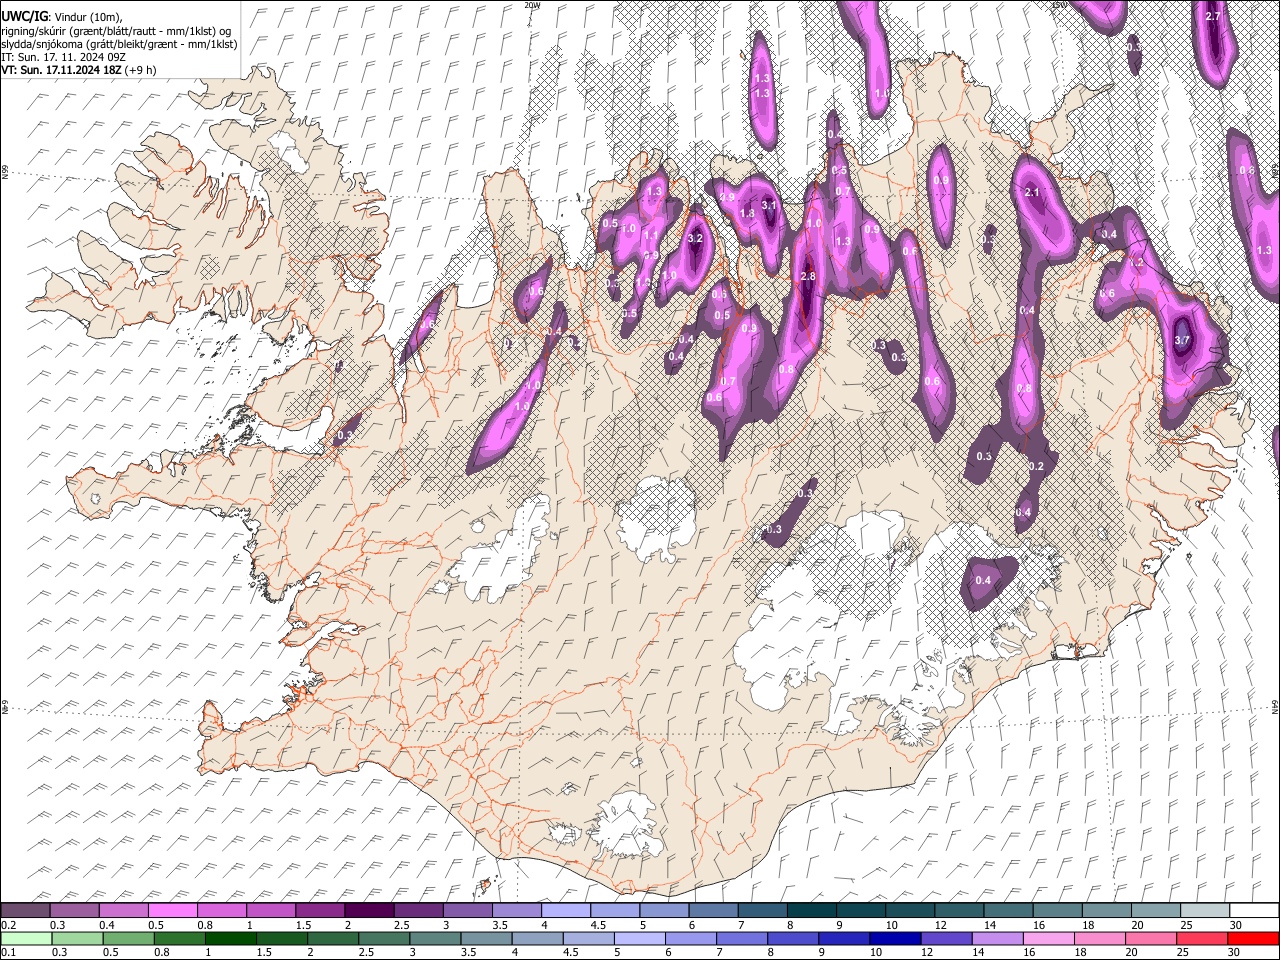Screen dimensions: 1280x960
Task: Click the 1.8 snowfall value next to 3.1
Action: (x=746, y=213)
